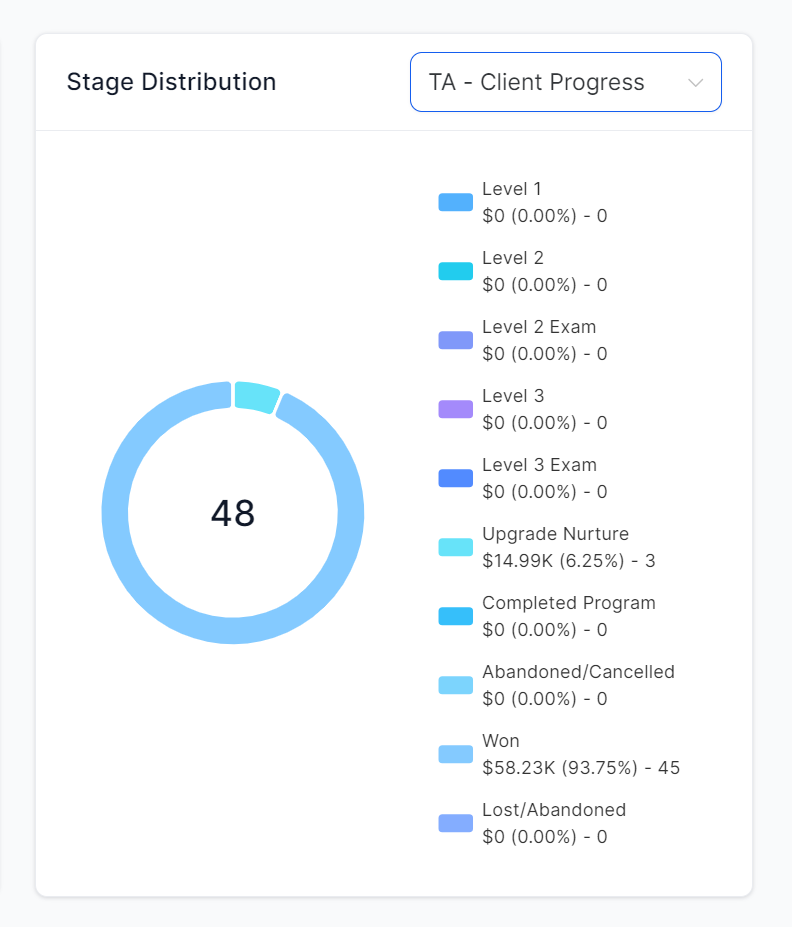Viewport: 792px width, 927px height.
Task: Click the Level 2 legend color swatch
Action: [455, 271]
